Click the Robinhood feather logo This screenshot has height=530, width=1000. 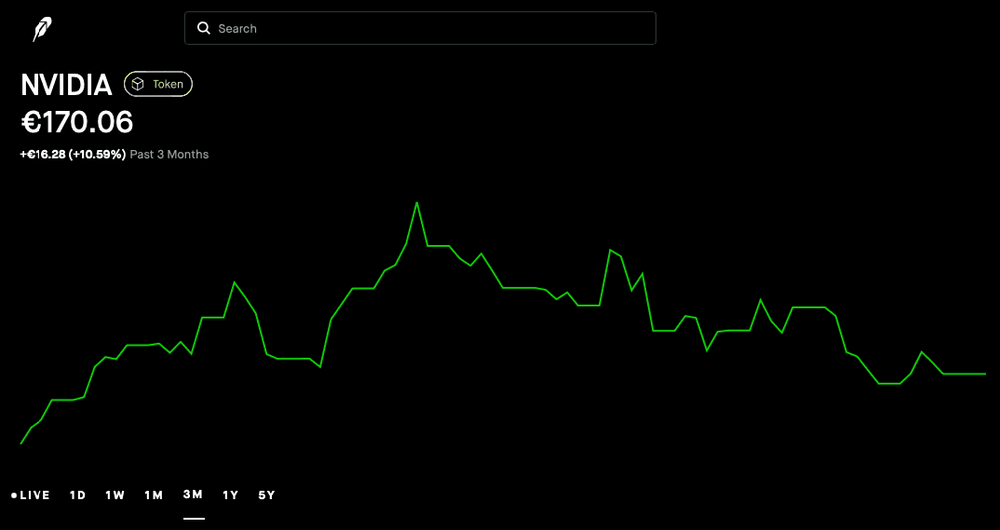coord(42,29)
